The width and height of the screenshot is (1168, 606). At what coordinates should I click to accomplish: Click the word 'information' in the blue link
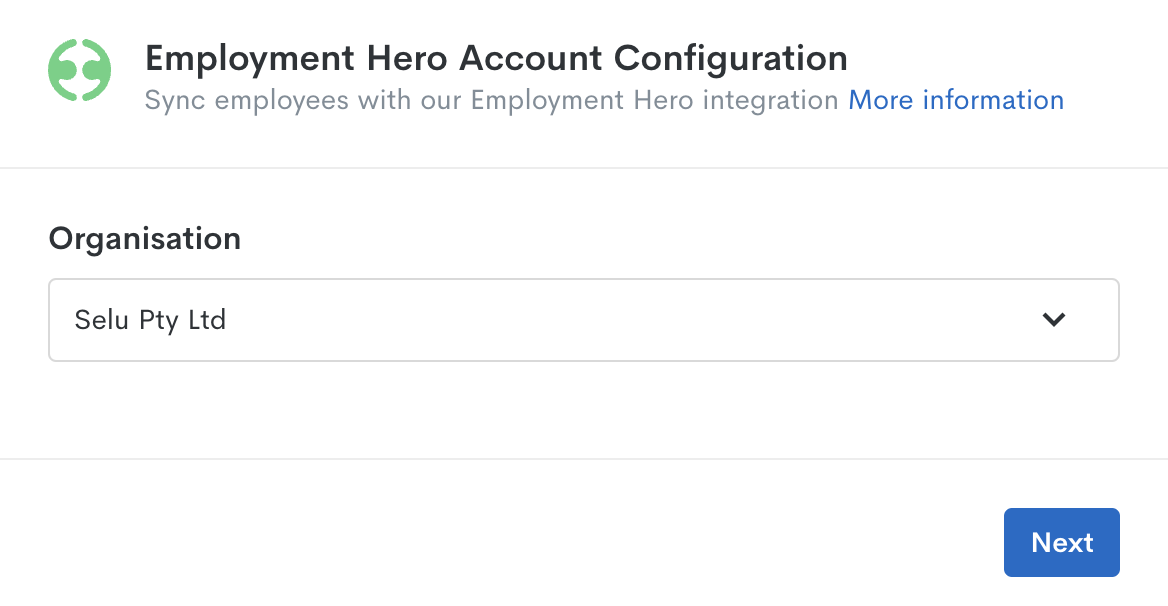[x=993, y=100]
